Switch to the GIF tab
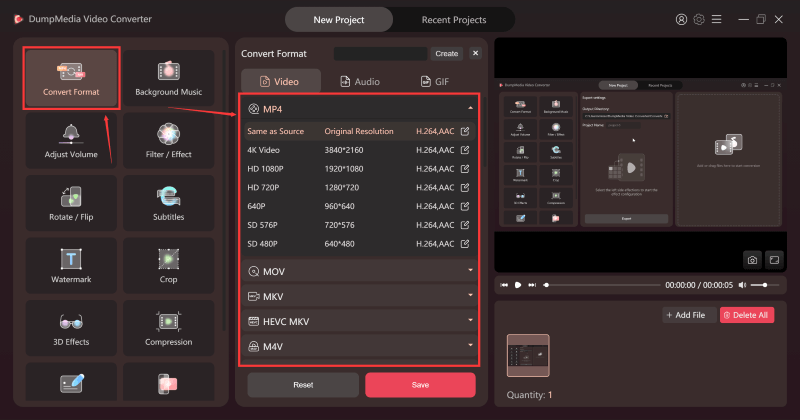The height and width of the screenshot is (420, 800). coord(435,81)
